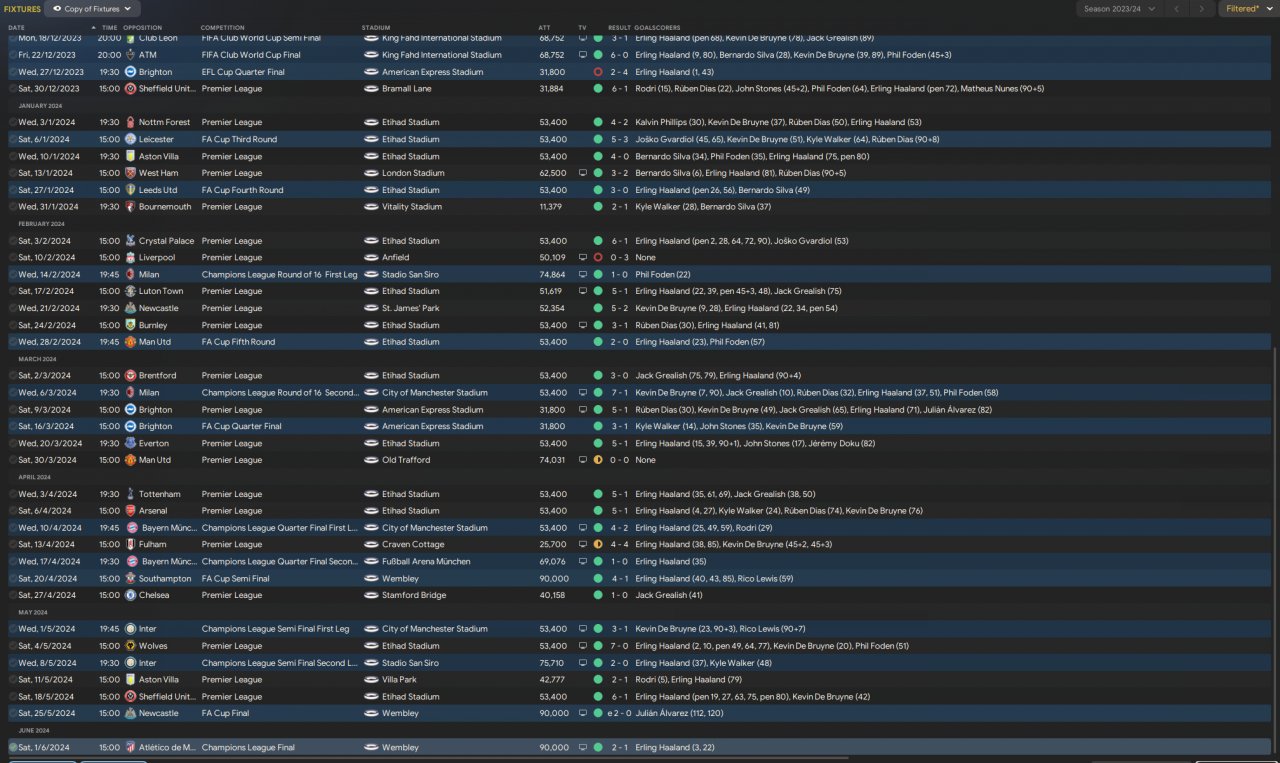Click the Chelsea club badge
Viewport: 1280px width, 763px height.
pyautogui.click(x=130, y=595)
